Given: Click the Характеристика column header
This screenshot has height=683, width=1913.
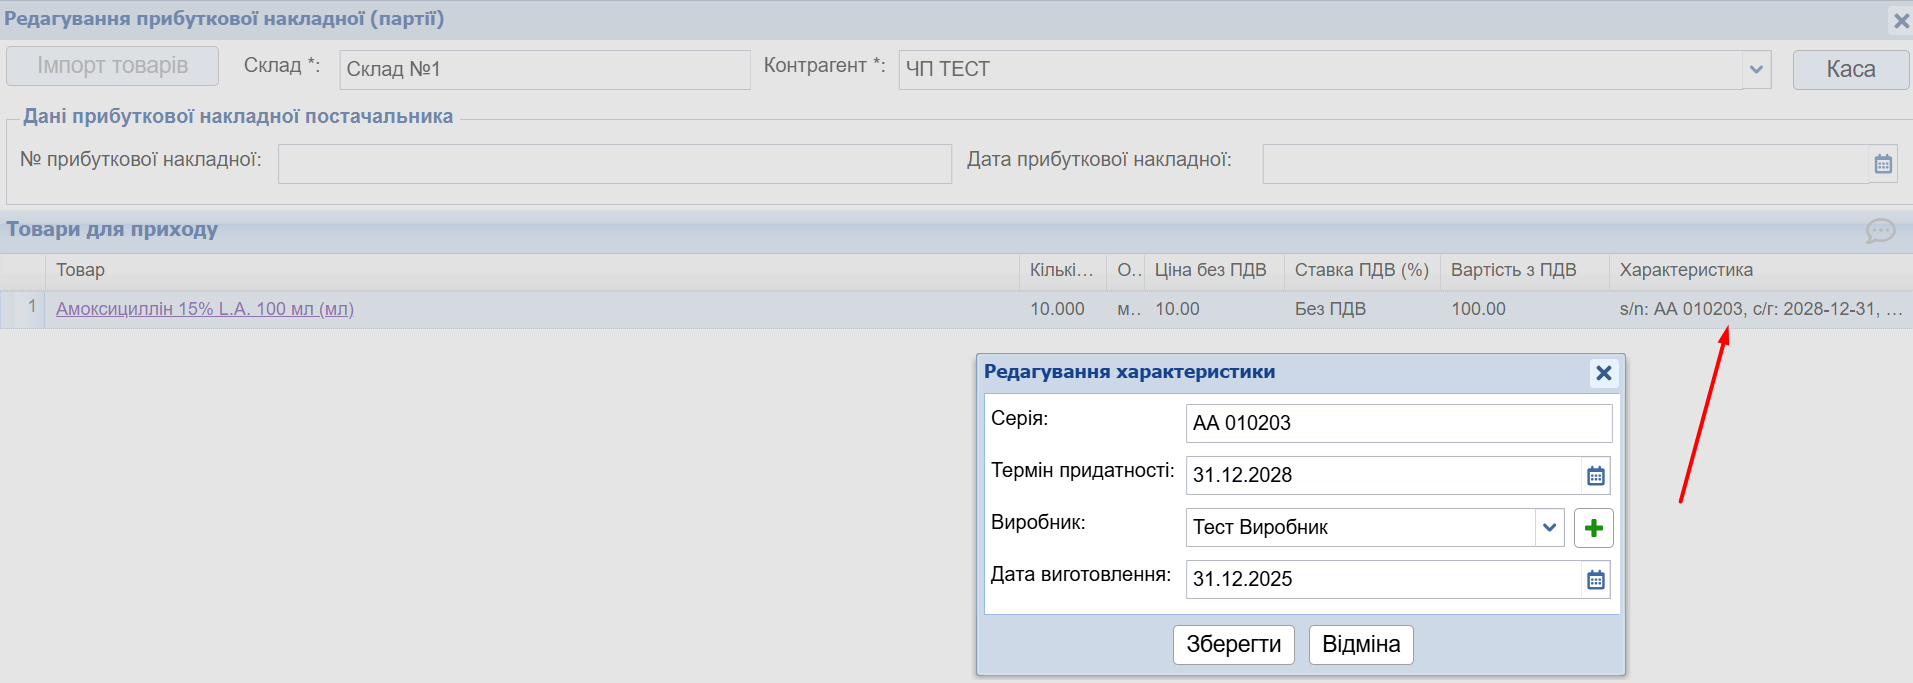Looking at the screenshot, I should (1685, 270).
